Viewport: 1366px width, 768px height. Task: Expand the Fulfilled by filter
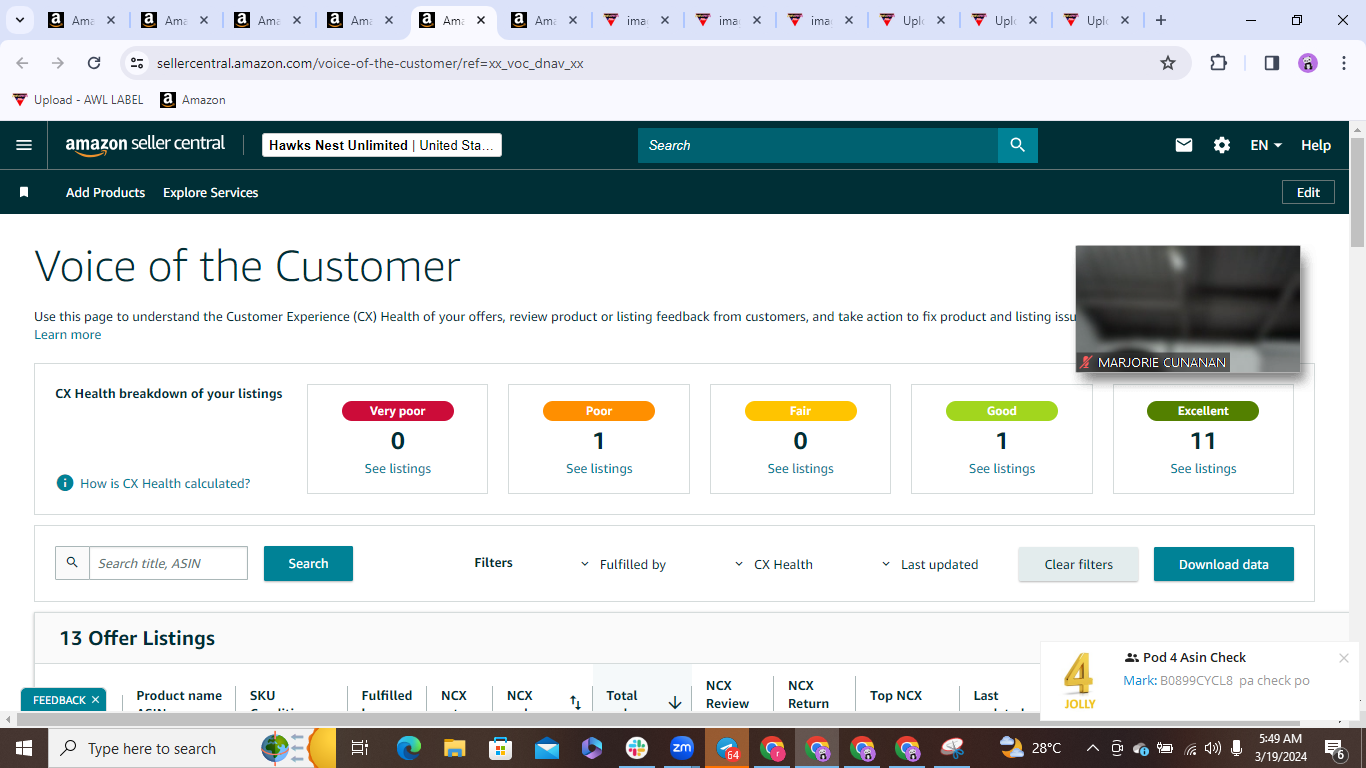tap(623, 564)
